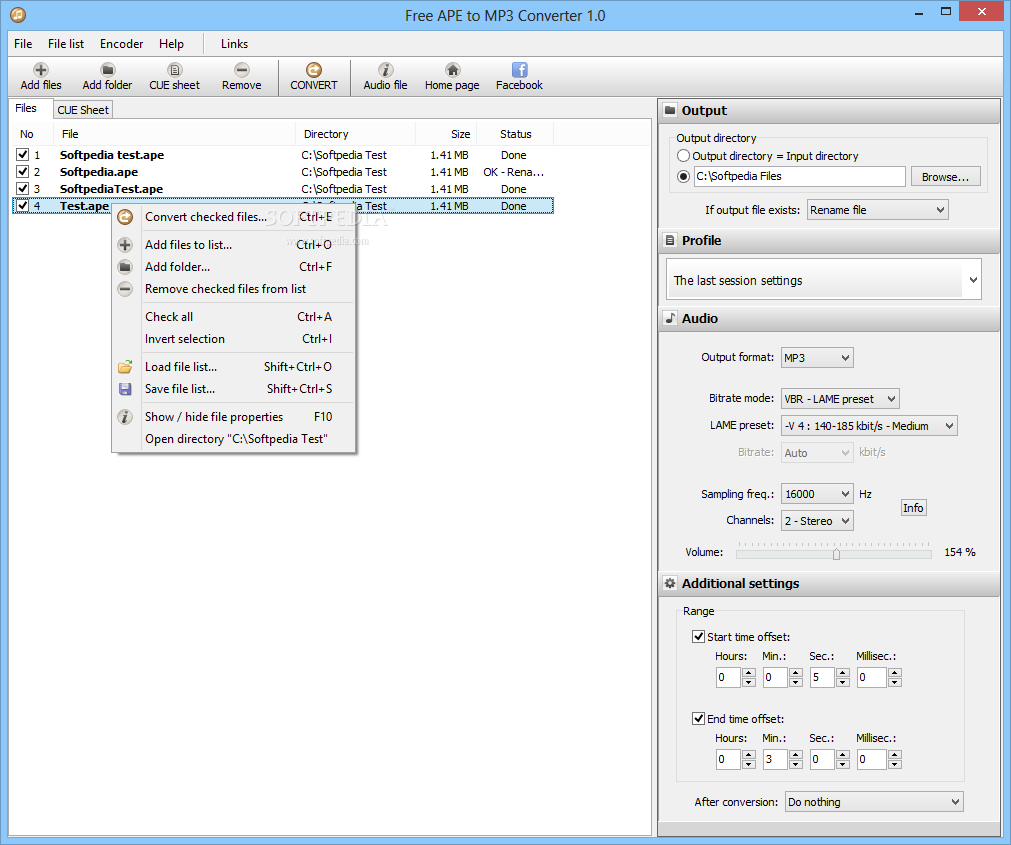Click the Start time offset Min. field
Viewport: 1011px width, 845px height.
click(x=775, y=677)
